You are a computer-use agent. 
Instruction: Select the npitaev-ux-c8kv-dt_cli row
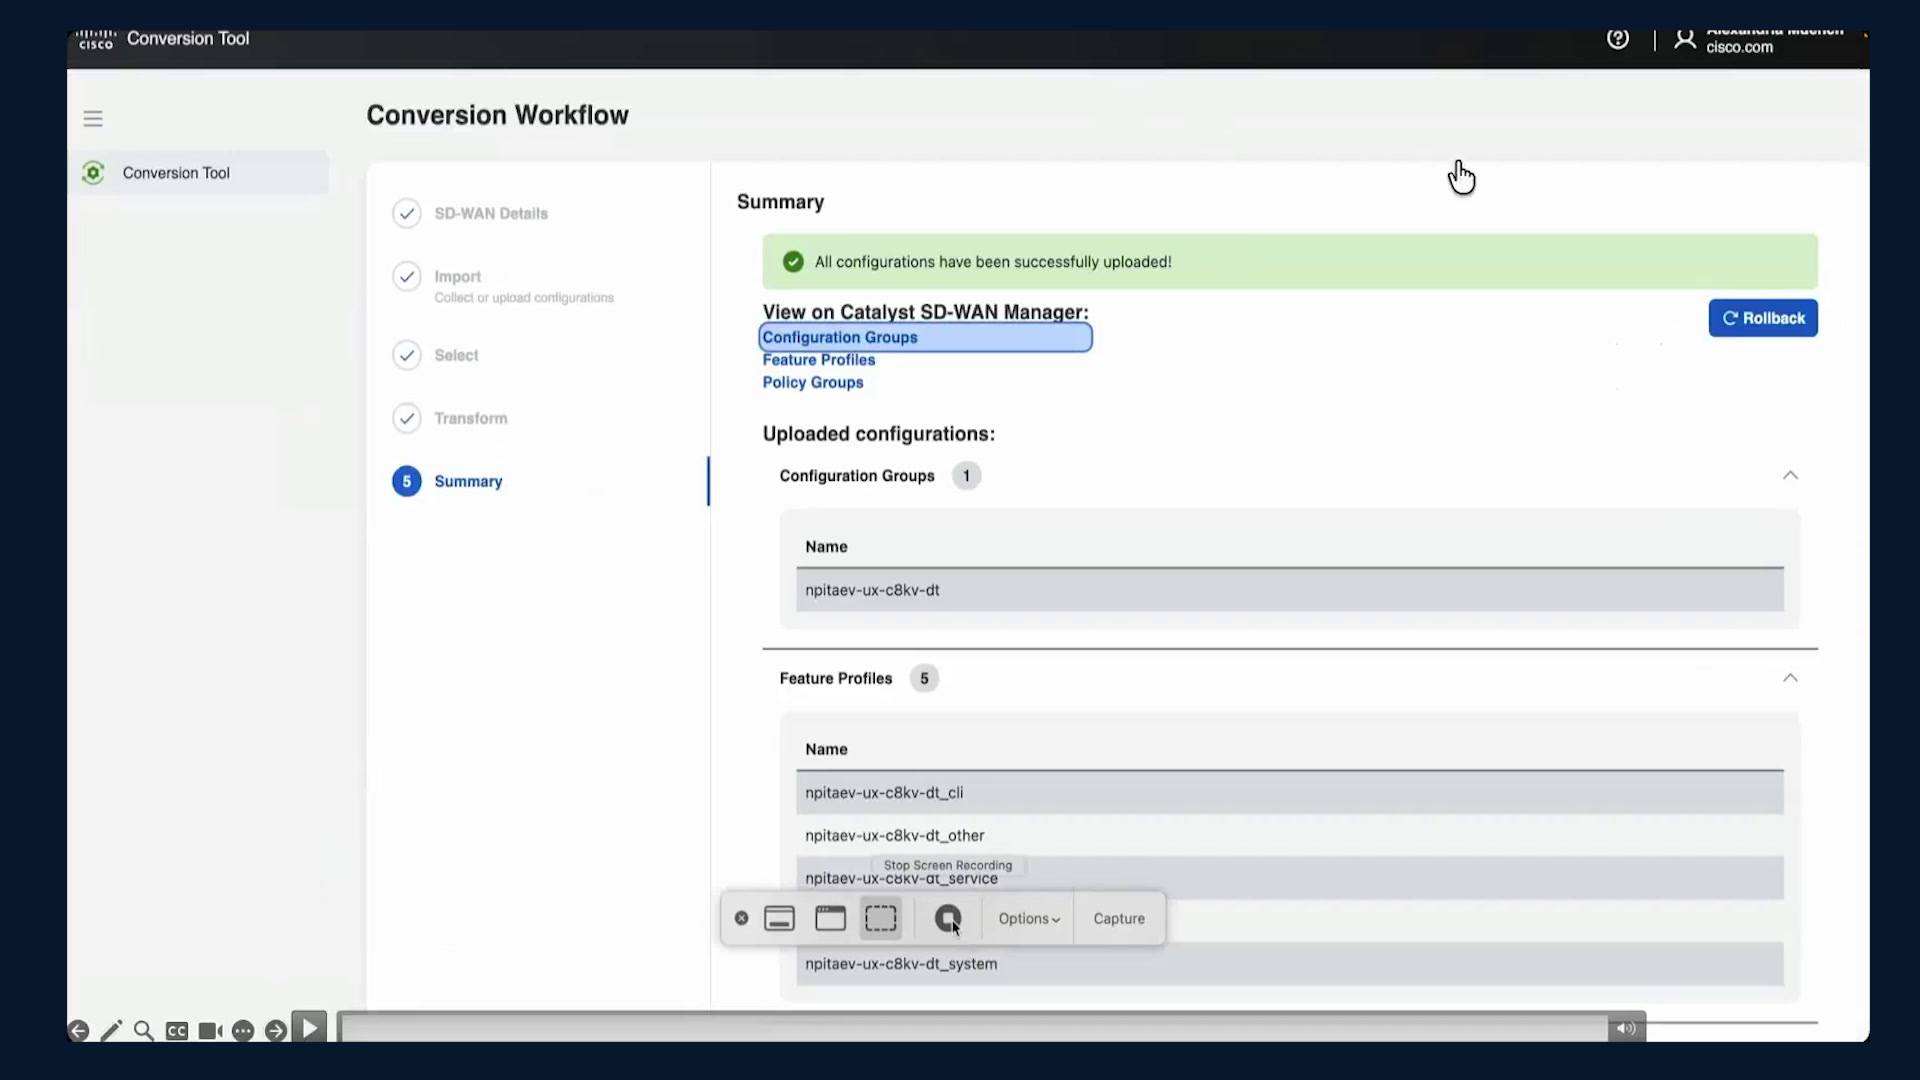(x=1290, y=793)
